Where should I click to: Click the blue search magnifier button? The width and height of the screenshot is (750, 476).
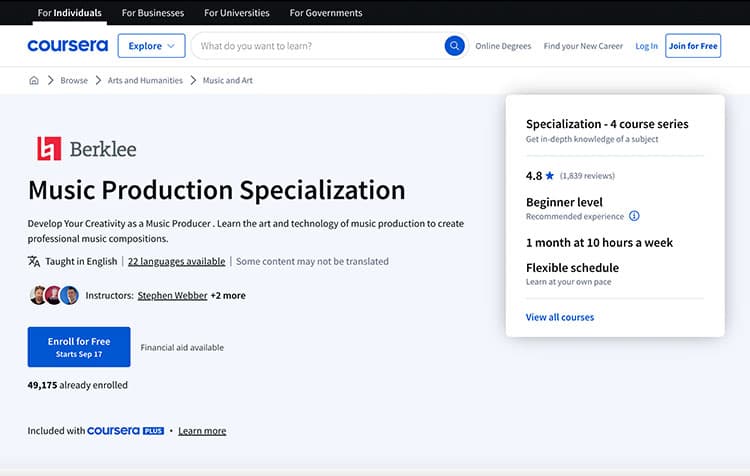[454, 46]
